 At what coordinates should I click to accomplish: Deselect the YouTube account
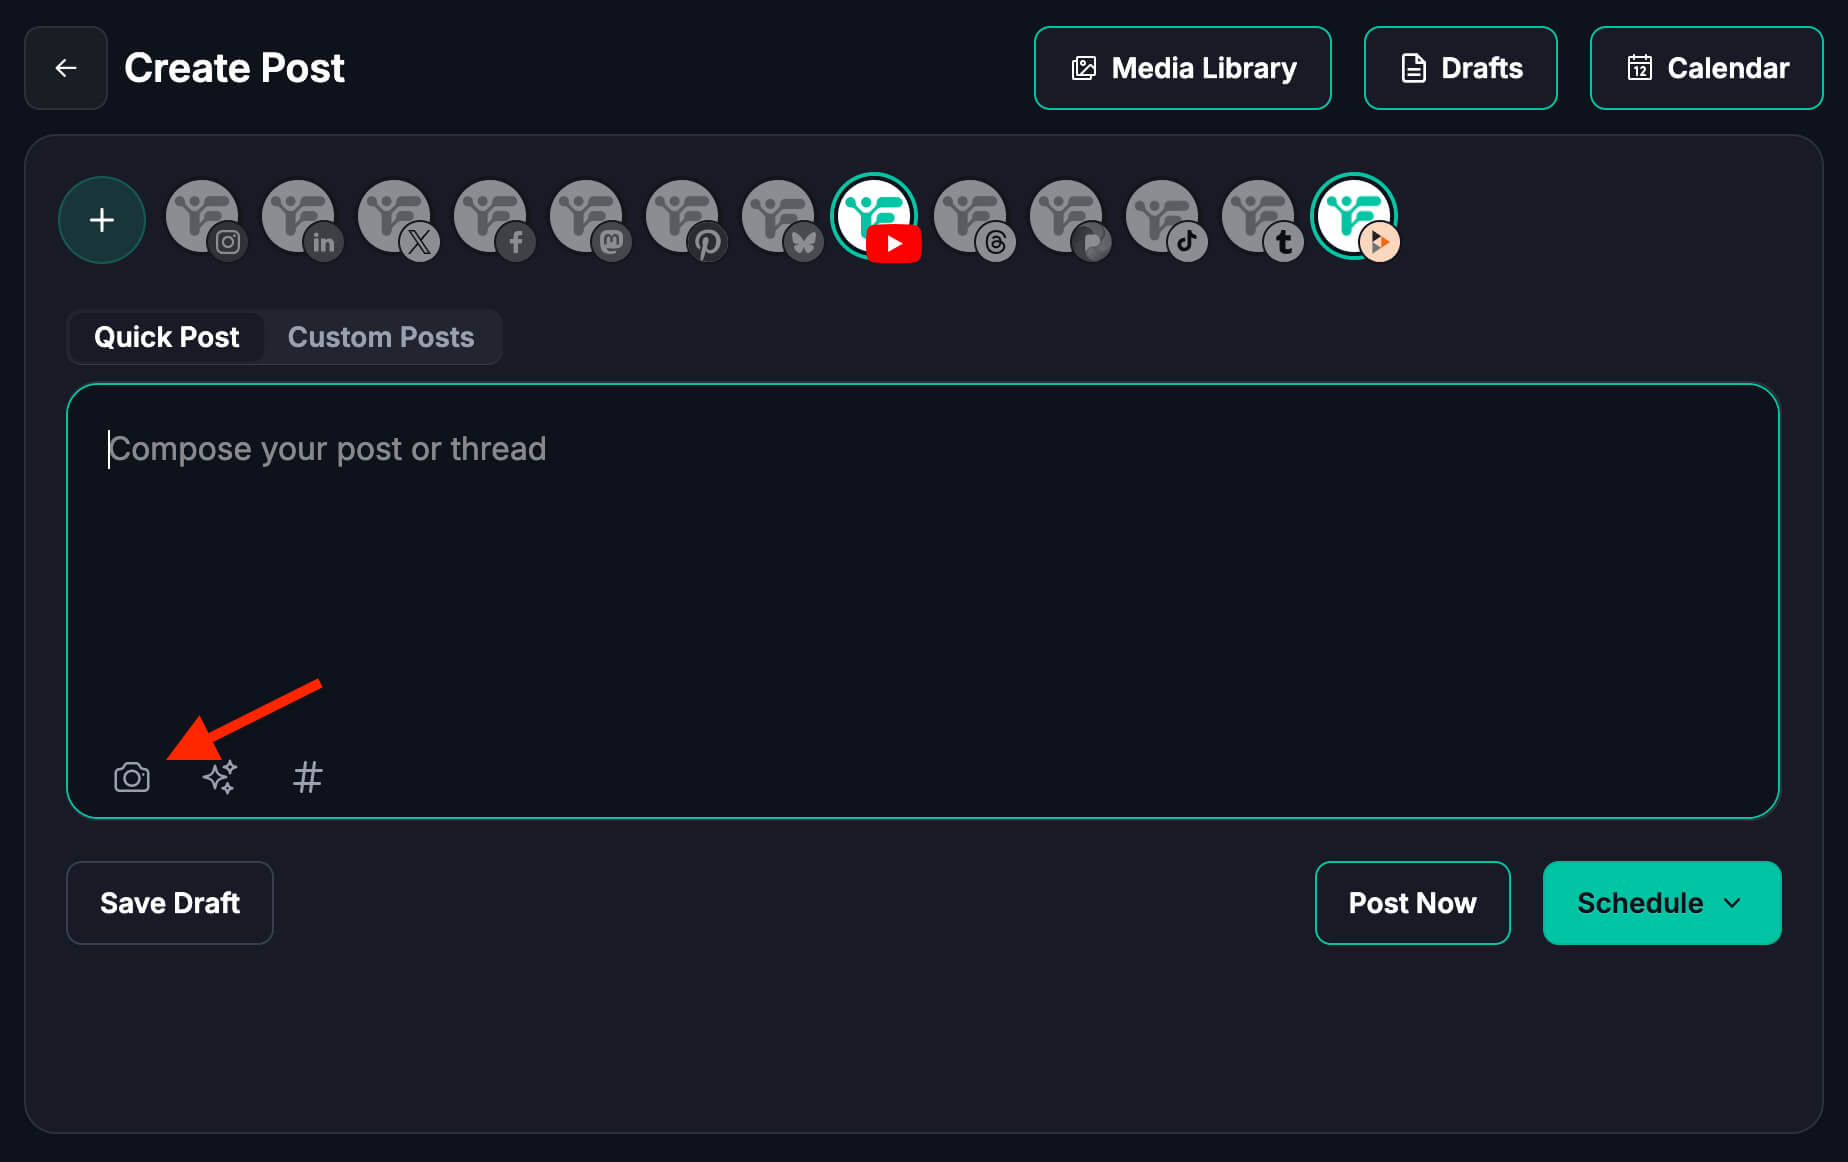point(875,218)
